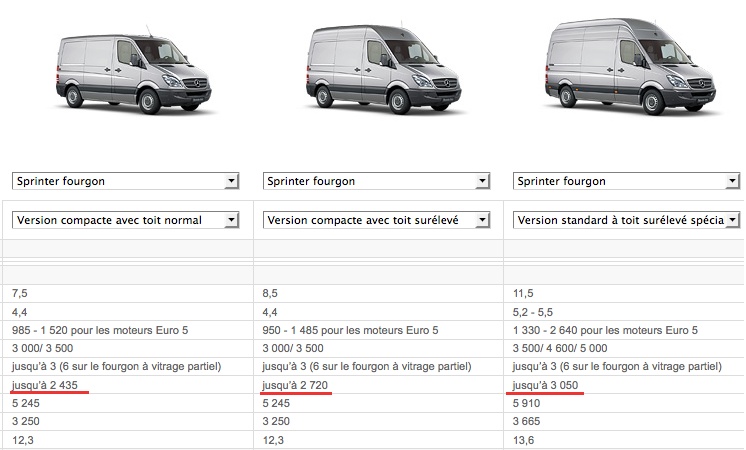This screenshot has width=746, height=450.
Task: Click the 'jusqu'à 2 720' value
Action: [x=295, y=385]
